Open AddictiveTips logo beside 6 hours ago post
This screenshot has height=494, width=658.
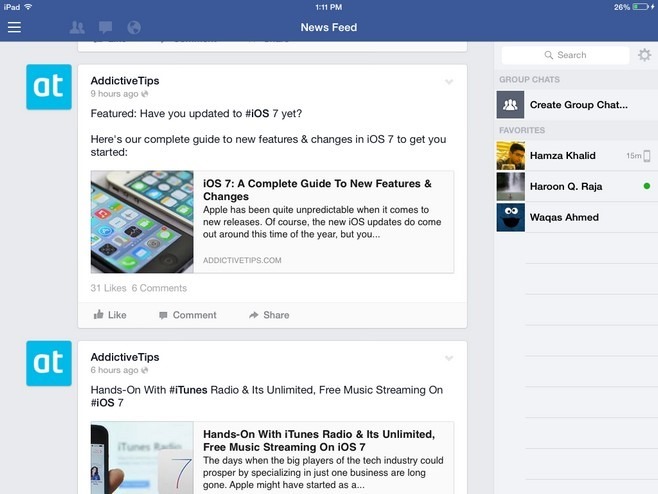pos(49,363)
